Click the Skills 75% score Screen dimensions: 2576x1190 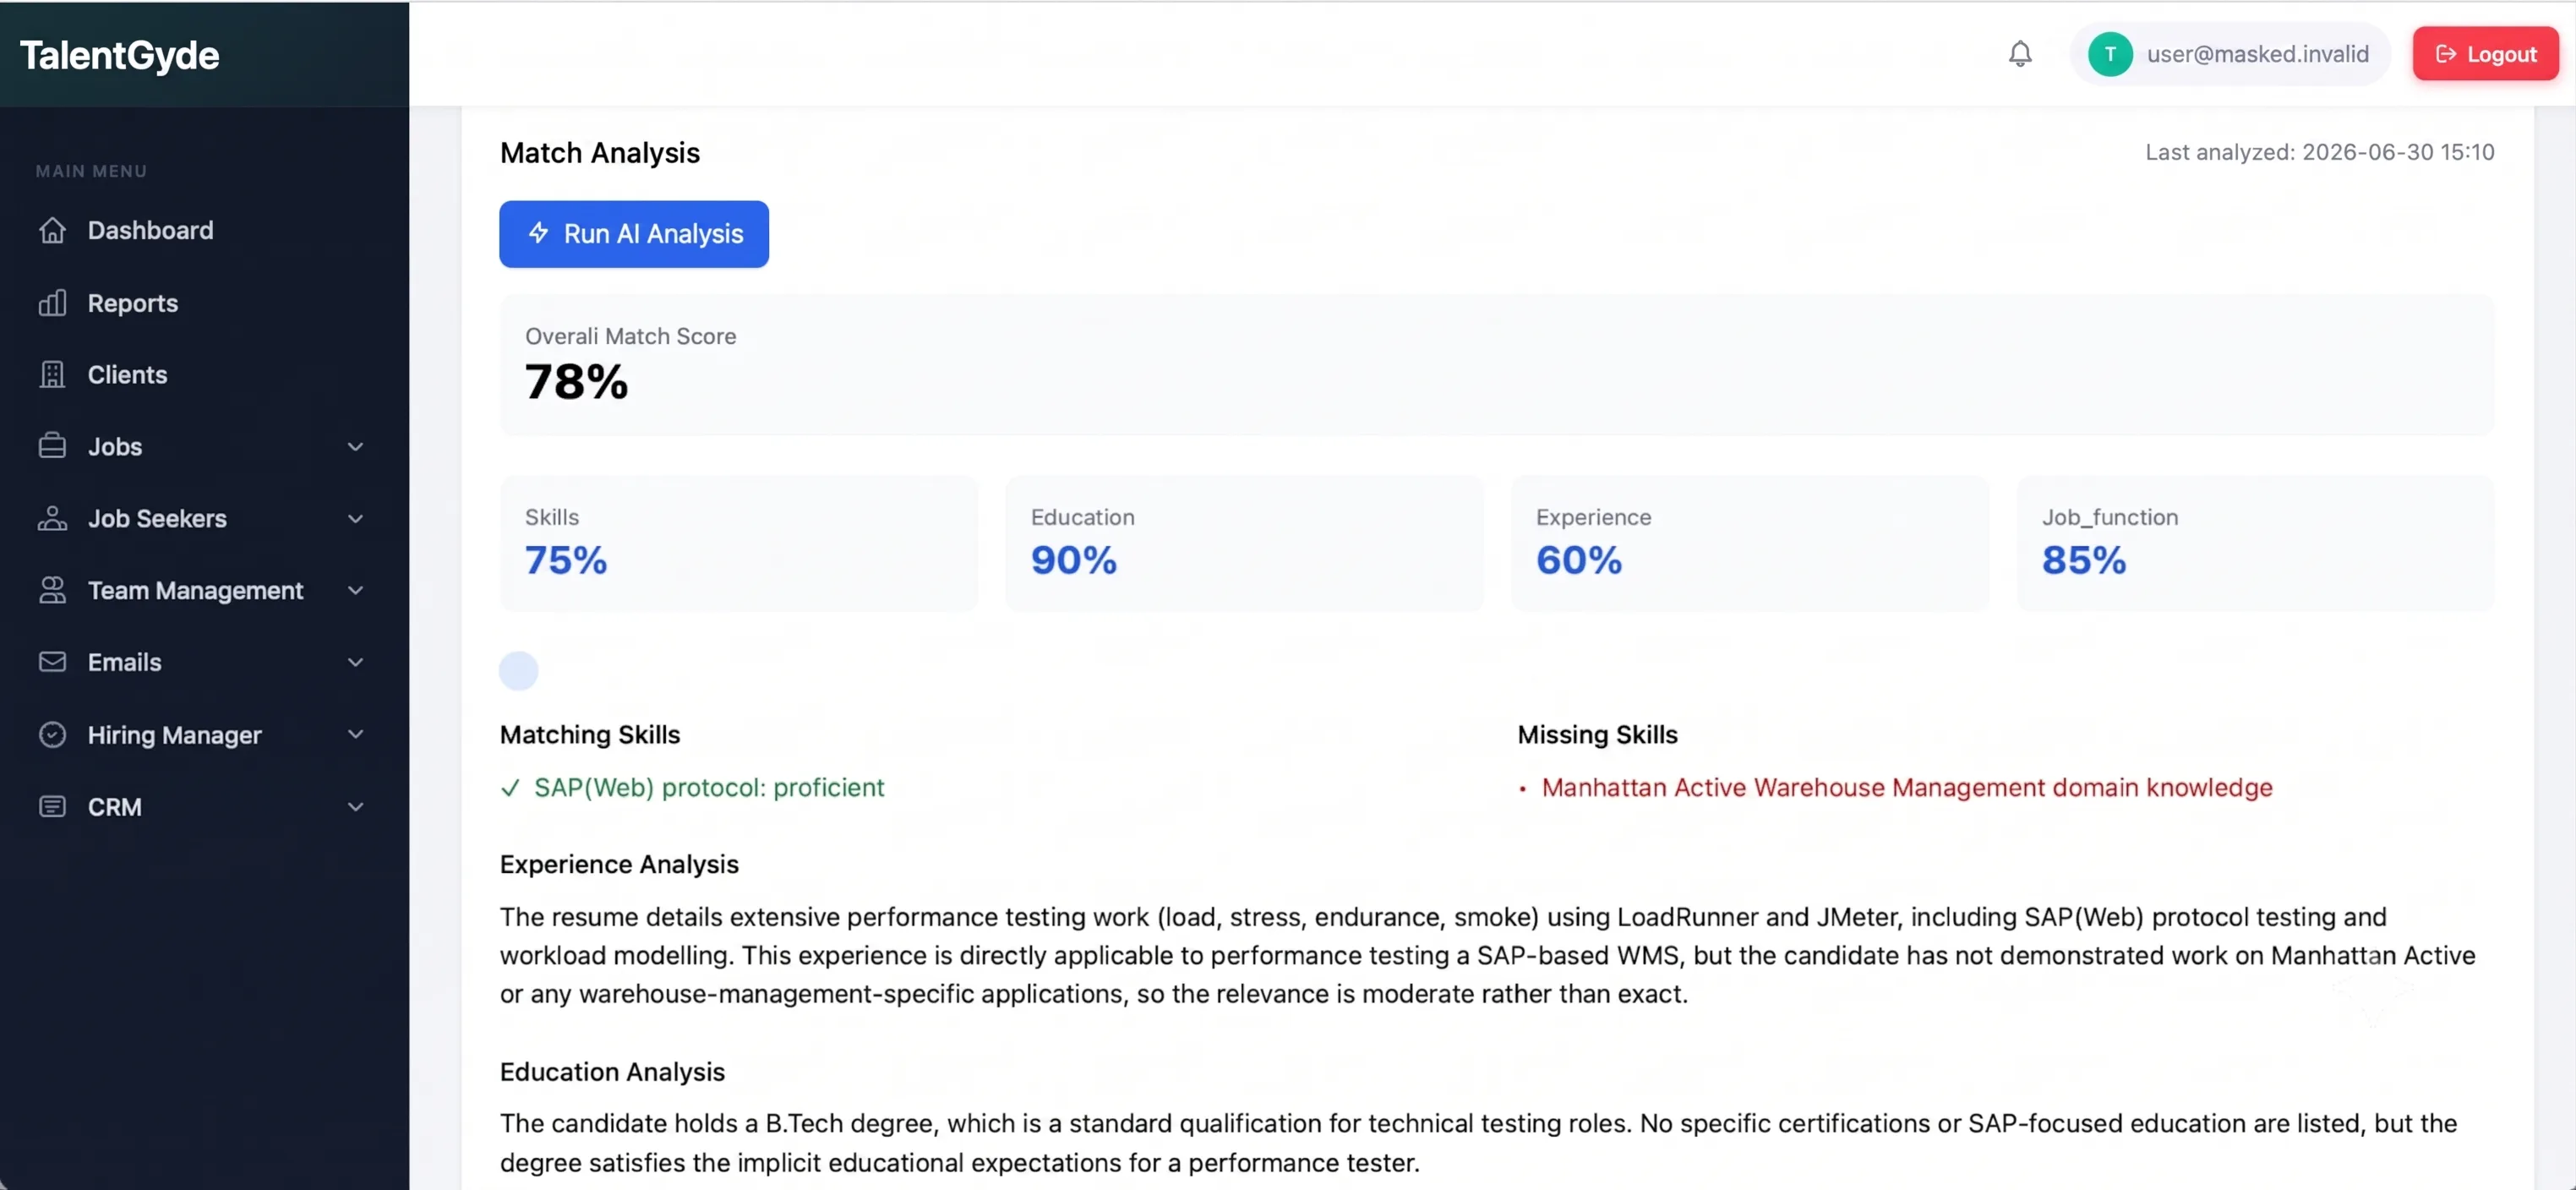(x=566, y=560)
